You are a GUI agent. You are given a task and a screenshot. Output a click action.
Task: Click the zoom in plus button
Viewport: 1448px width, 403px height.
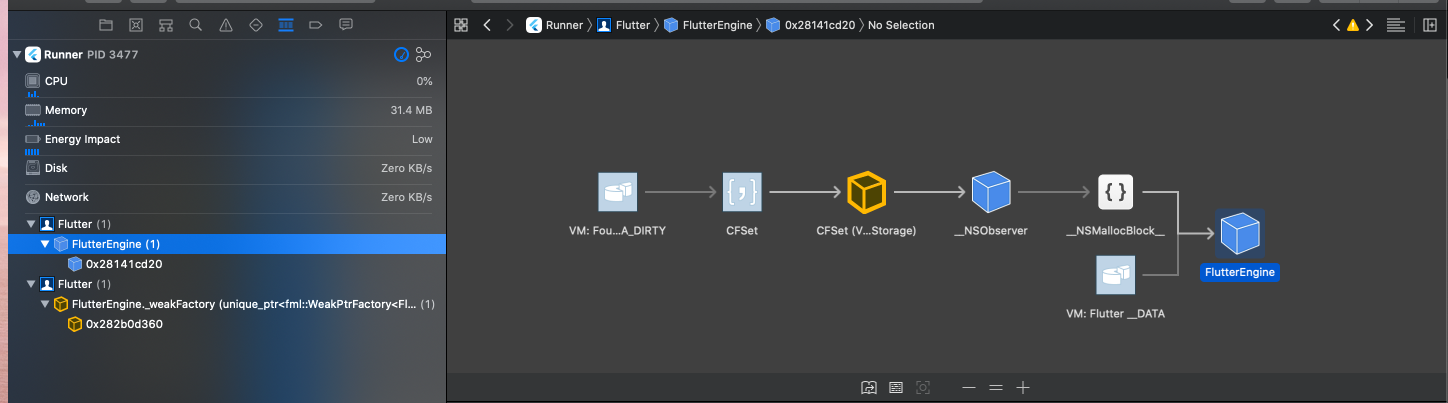(x=1022, y=387)
